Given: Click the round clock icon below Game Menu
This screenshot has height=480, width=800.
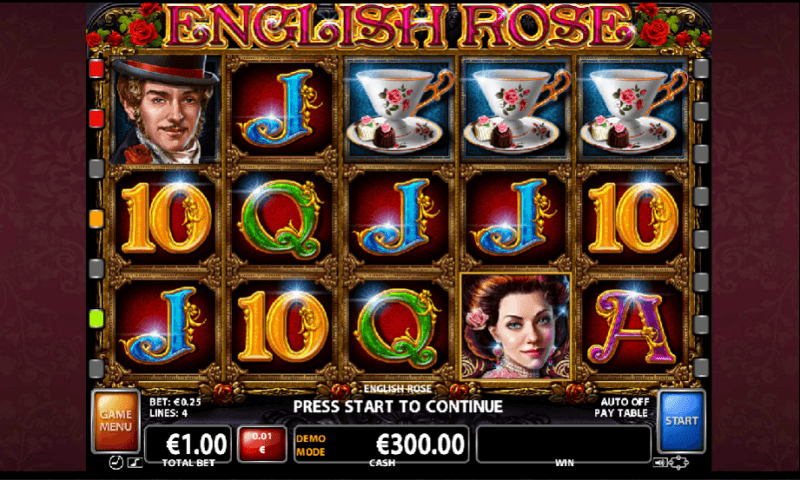Looking at the screenshot, I should tap(116, 463).
